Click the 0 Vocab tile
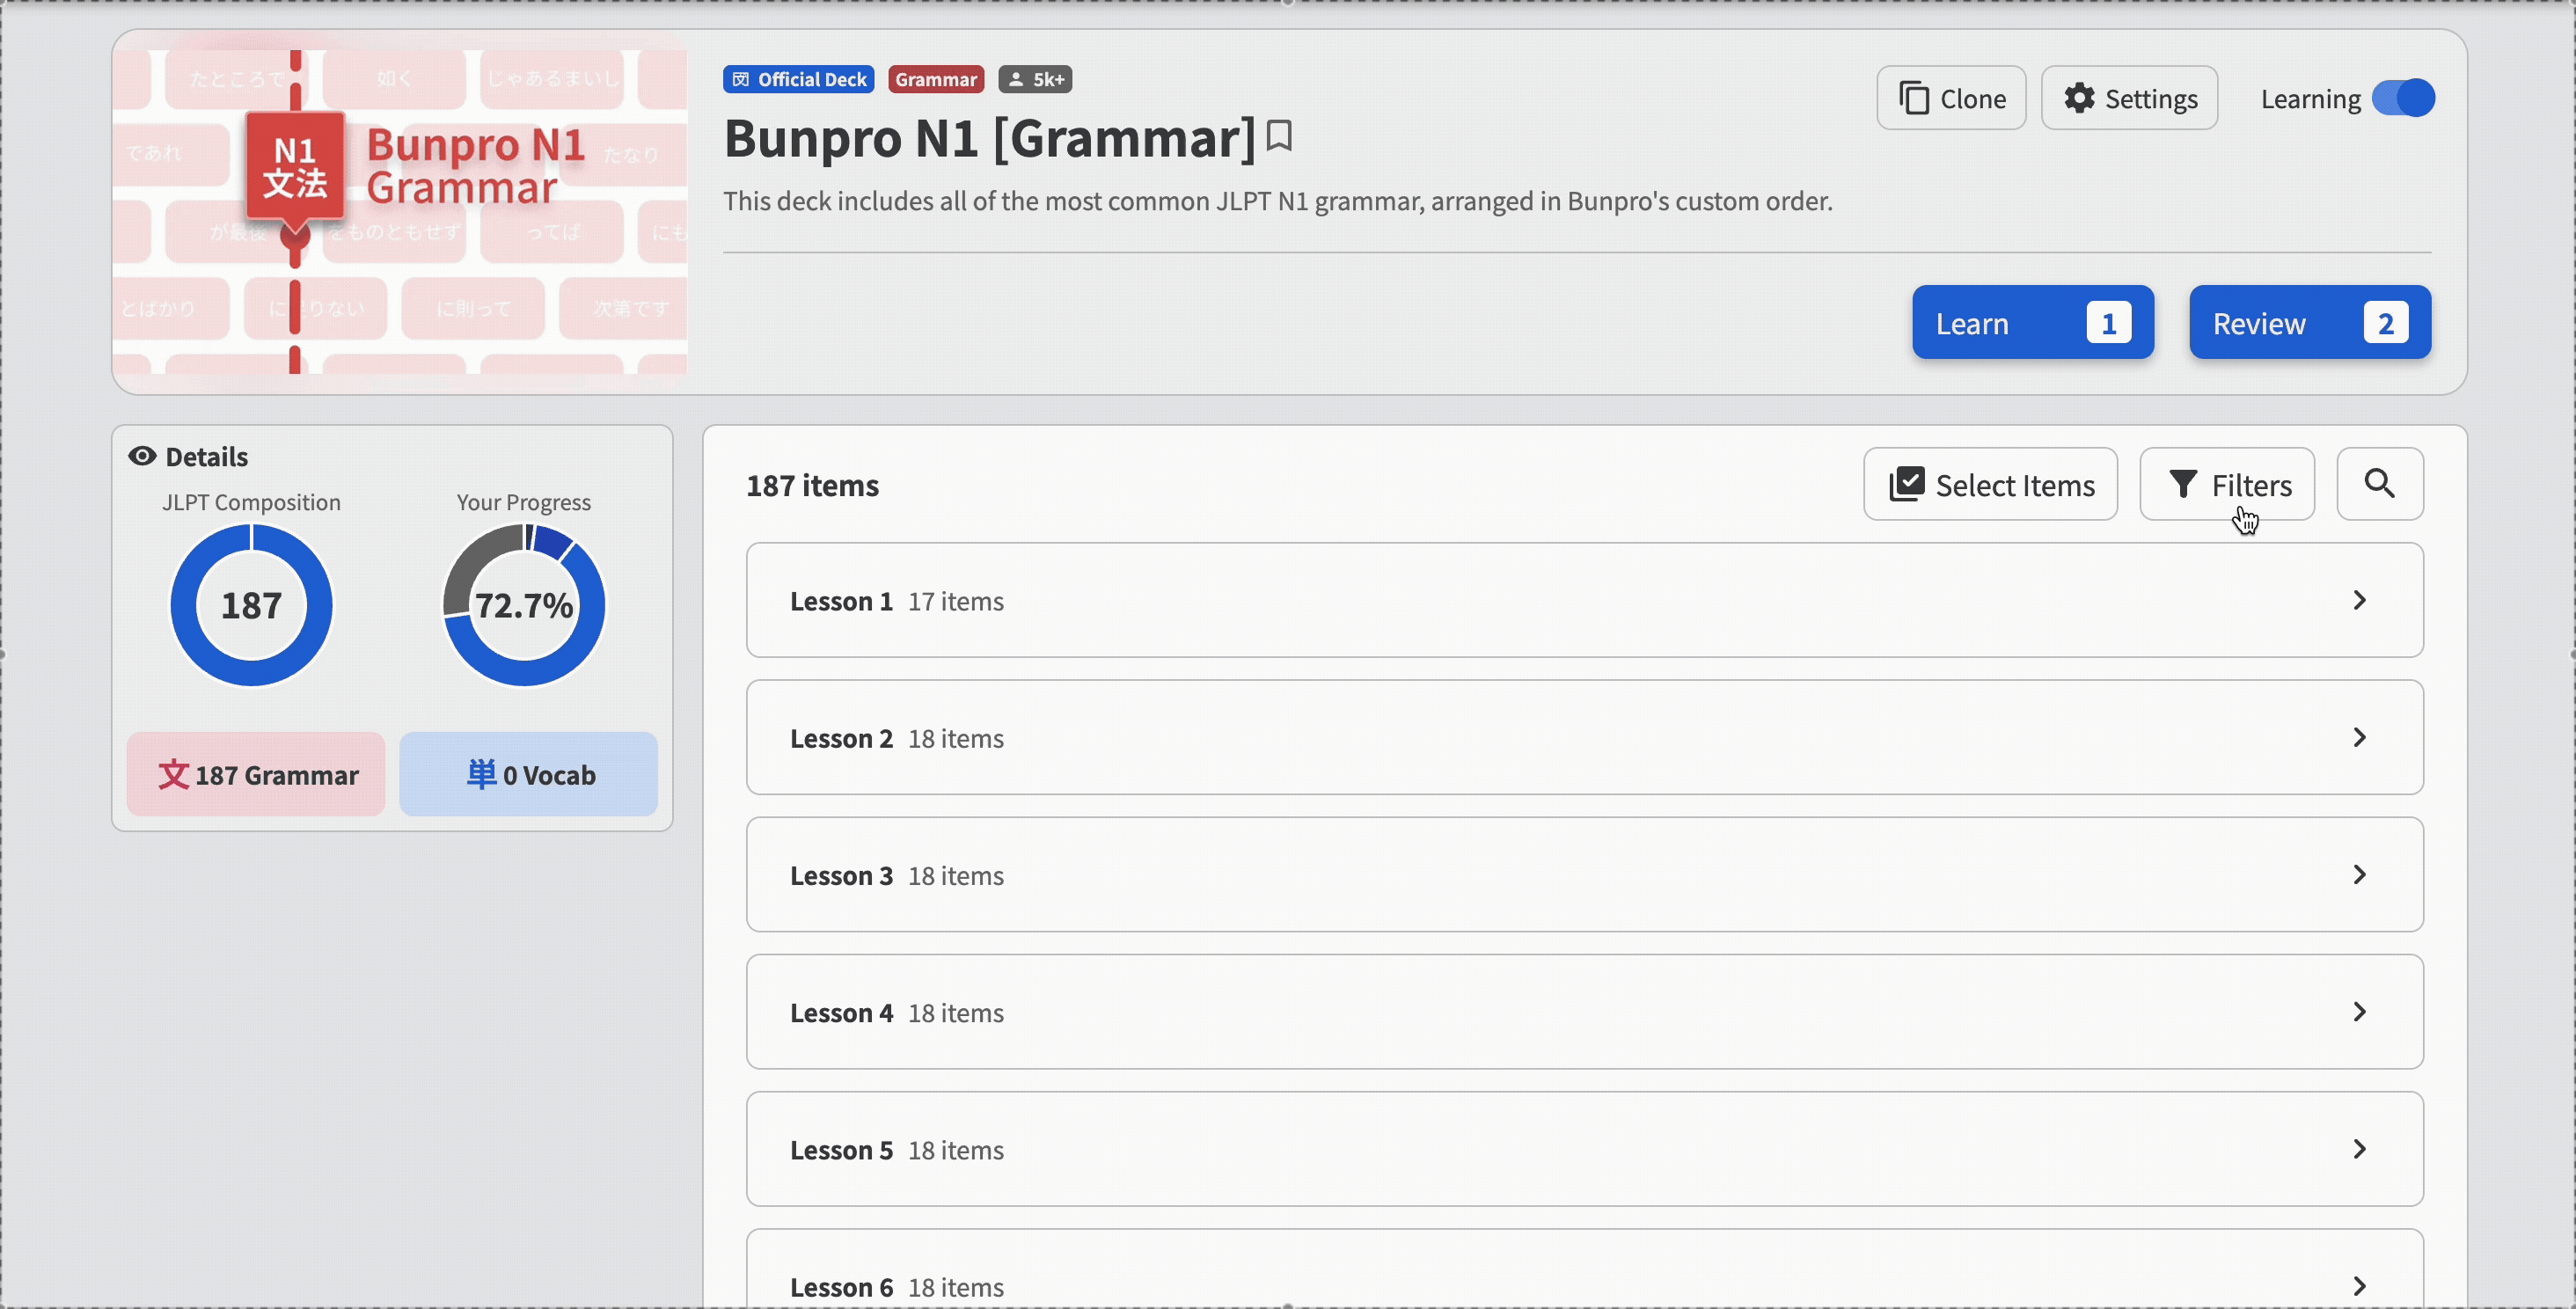The image size is (2576, 1309). [528, 774]
